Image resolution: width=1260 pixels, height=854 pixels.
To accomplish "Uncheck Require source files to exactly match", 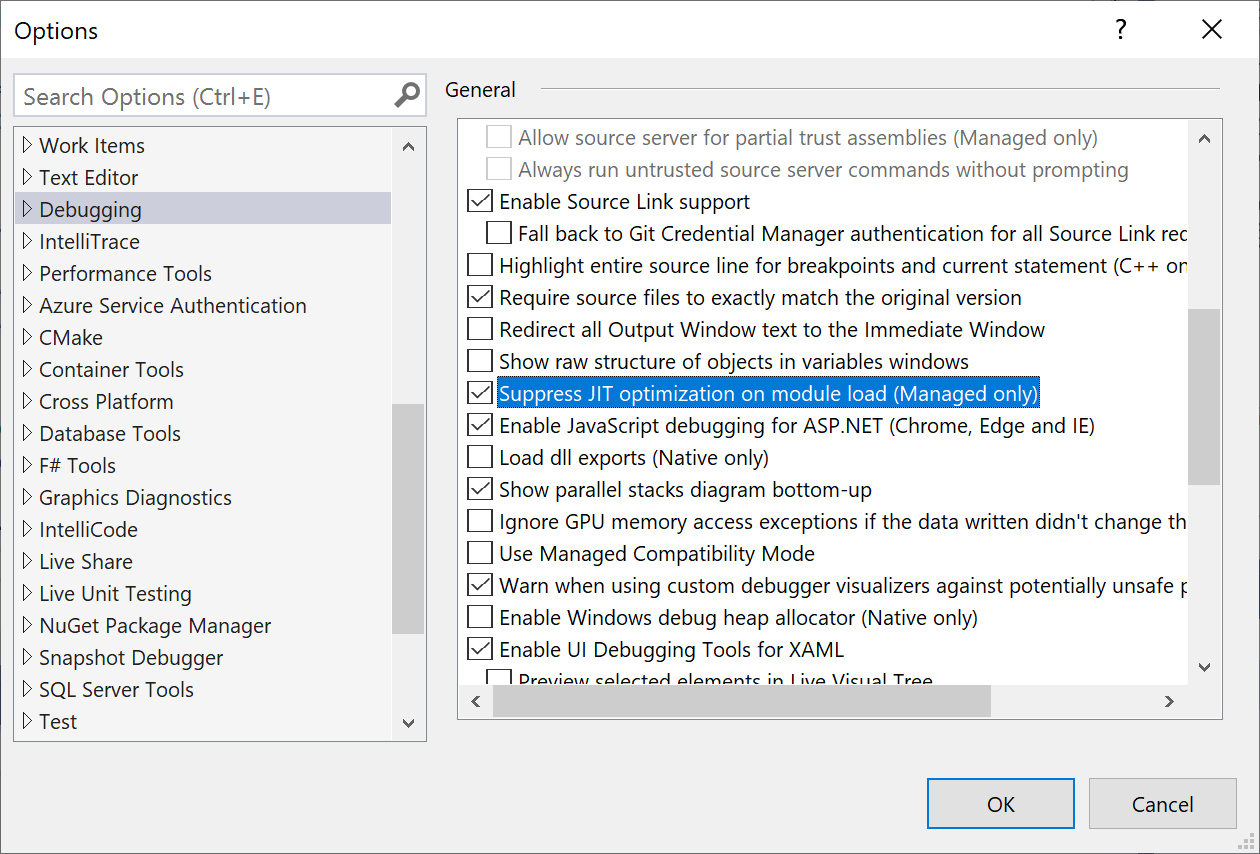I will (x=479, y=296).
